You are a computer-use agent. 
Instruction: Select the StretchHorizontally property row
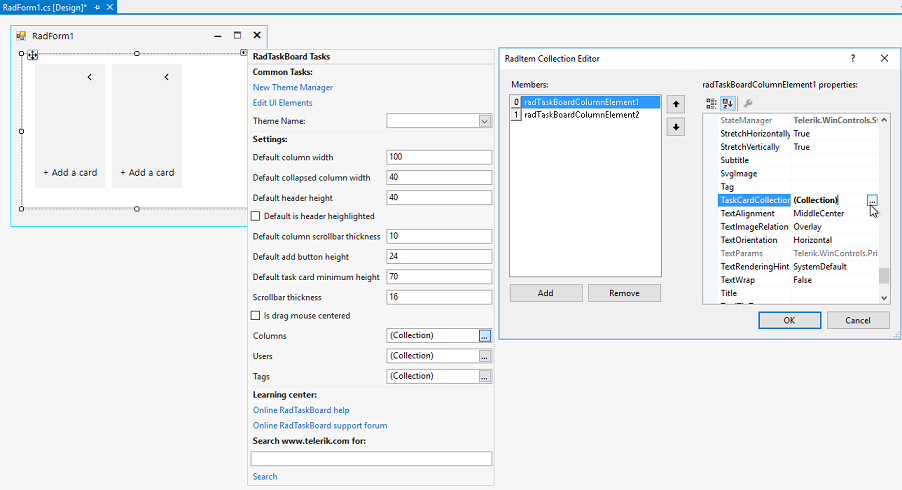[x=798, y=133]
